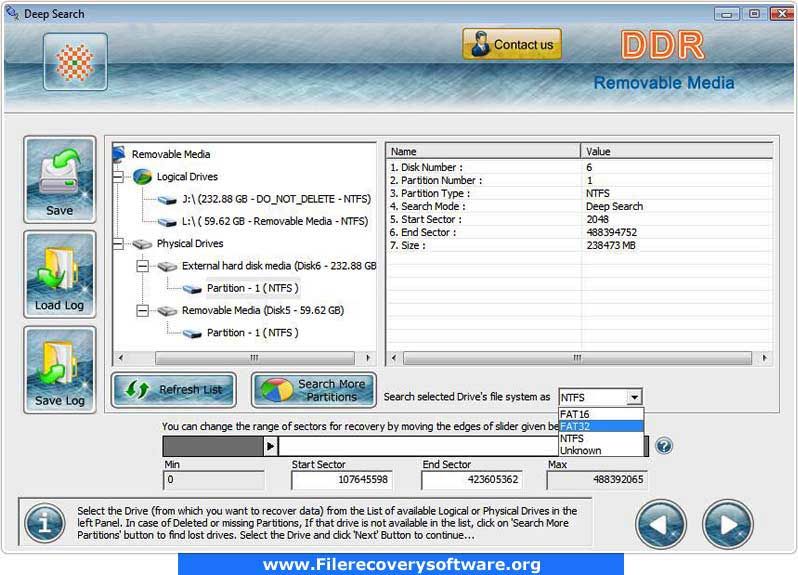Screen dimensions: 798x575
Task: Select the Removable Media root node
Action: [170, 154]
